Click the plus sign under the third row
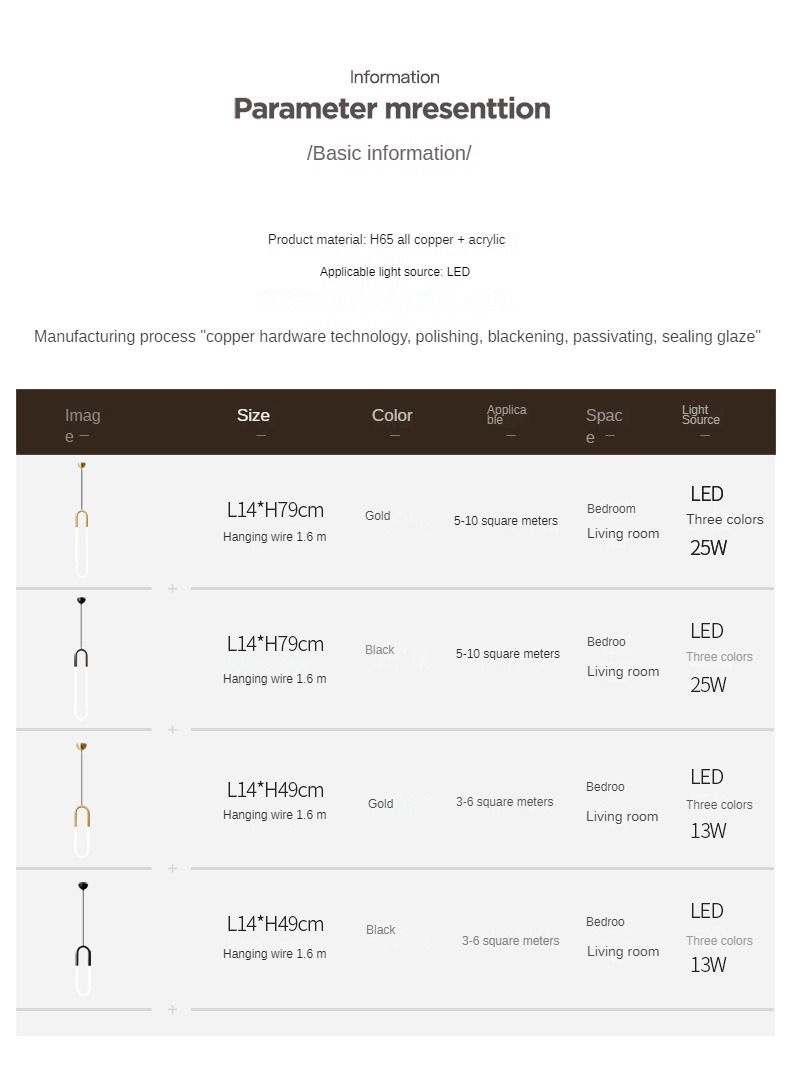Viewport: 790px width, 1065px height. click(172, 868)
